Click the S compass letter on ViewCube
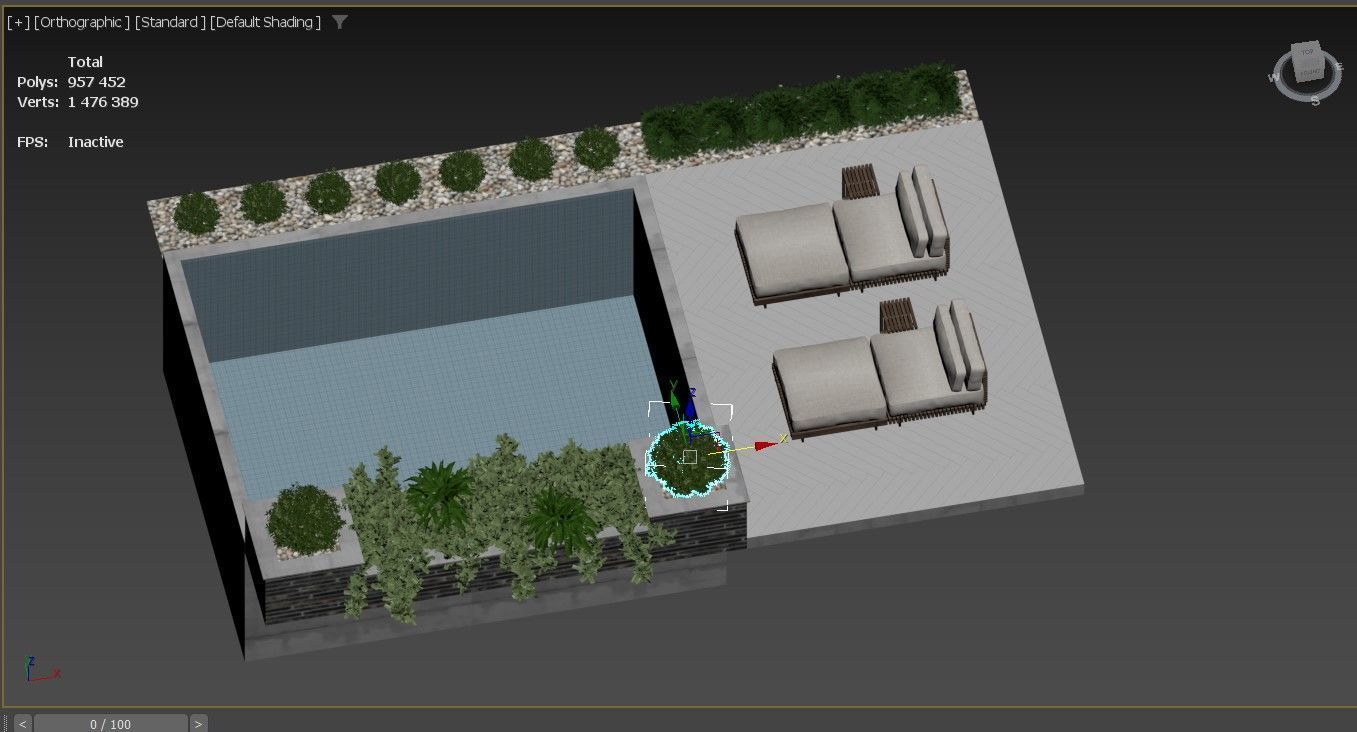Screen dimensions: 1357x732 1315,100
